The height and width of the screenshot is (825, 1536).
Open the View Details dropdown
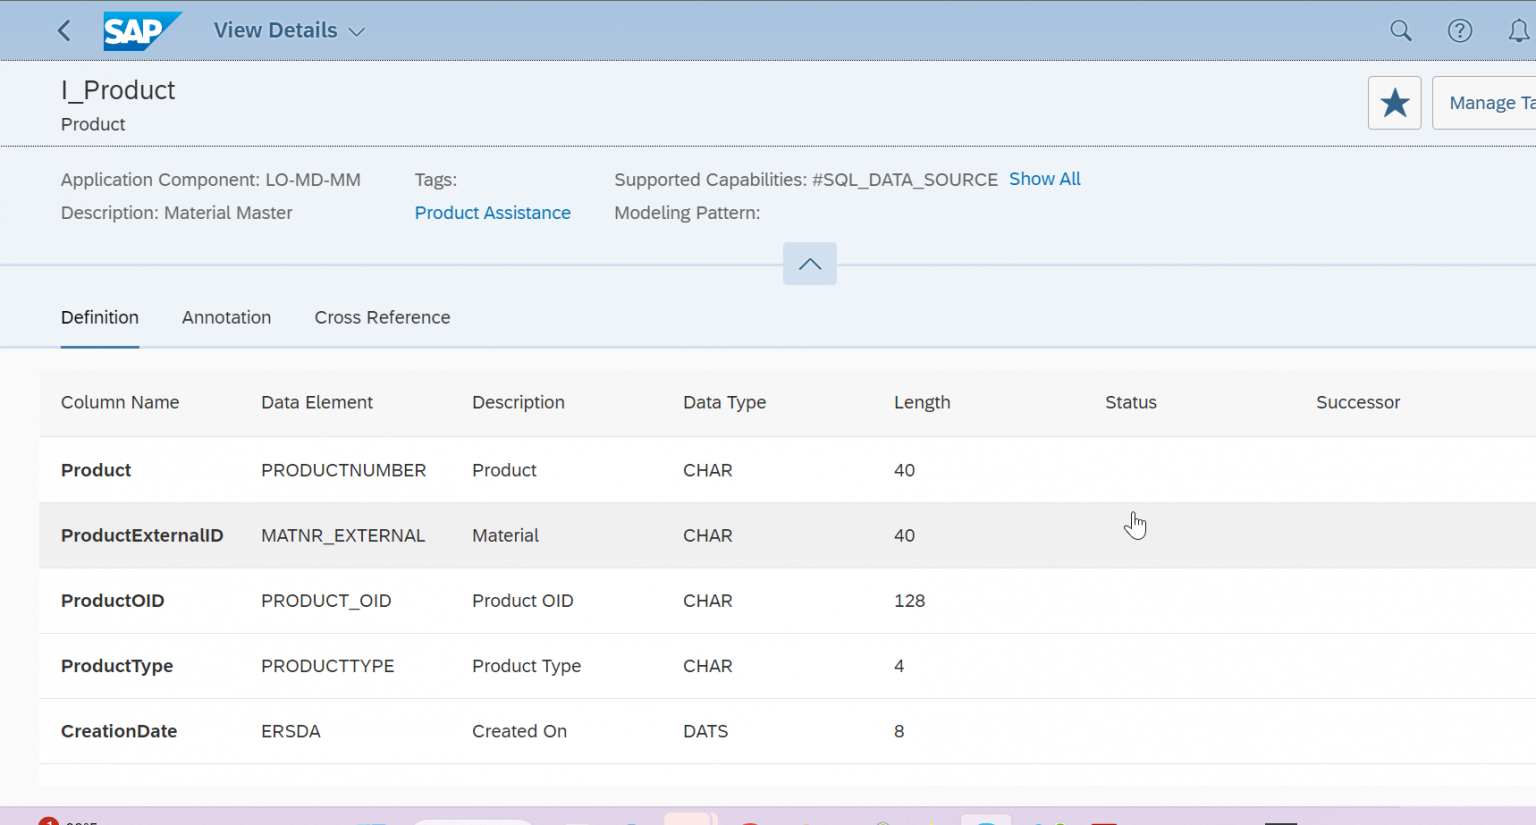point(288,30)
